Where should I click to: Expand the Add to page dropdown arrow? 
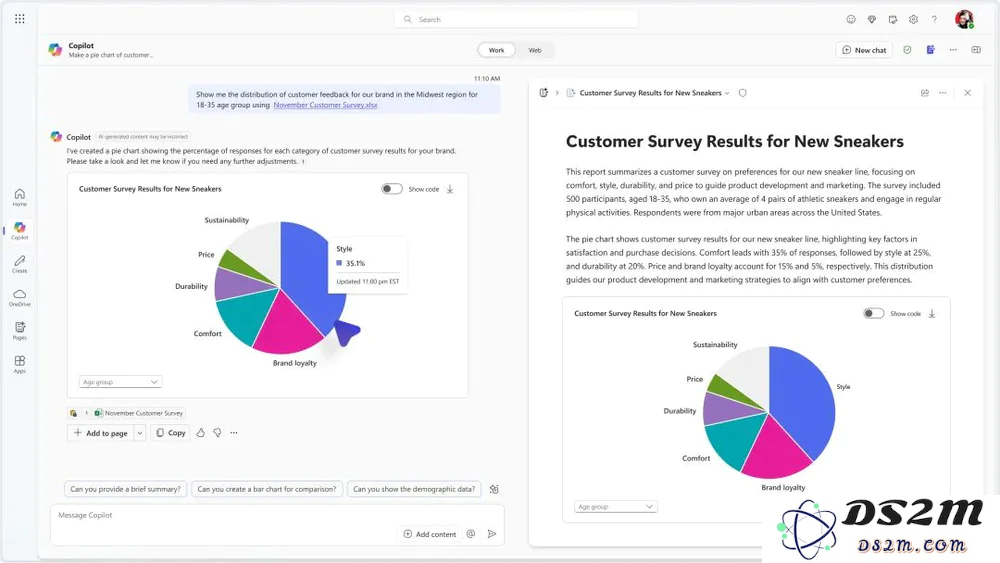tap(140, 433)
